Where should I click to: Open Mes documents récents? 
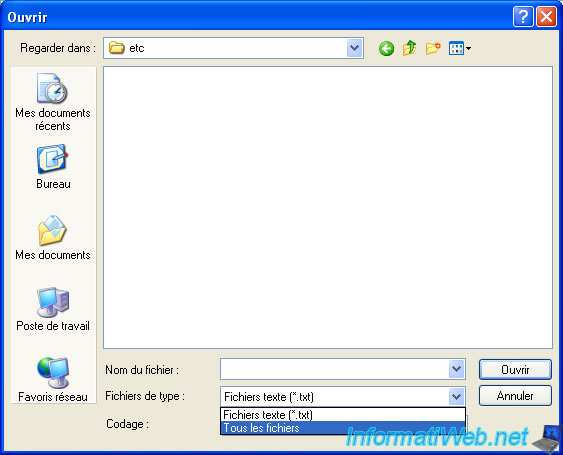[x=53, y=102]
